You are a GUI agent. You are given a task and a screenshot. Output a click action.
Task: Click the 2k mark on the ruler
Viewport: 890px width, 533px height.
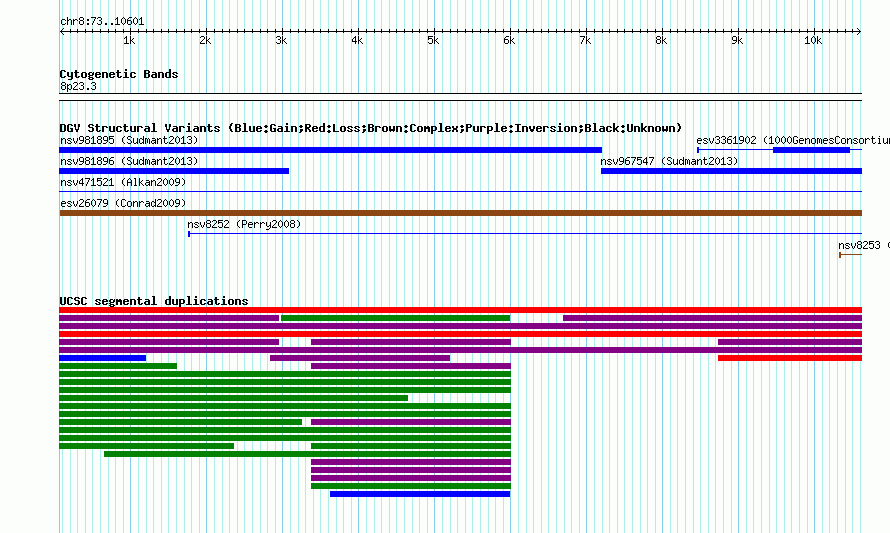pos(205,40)
